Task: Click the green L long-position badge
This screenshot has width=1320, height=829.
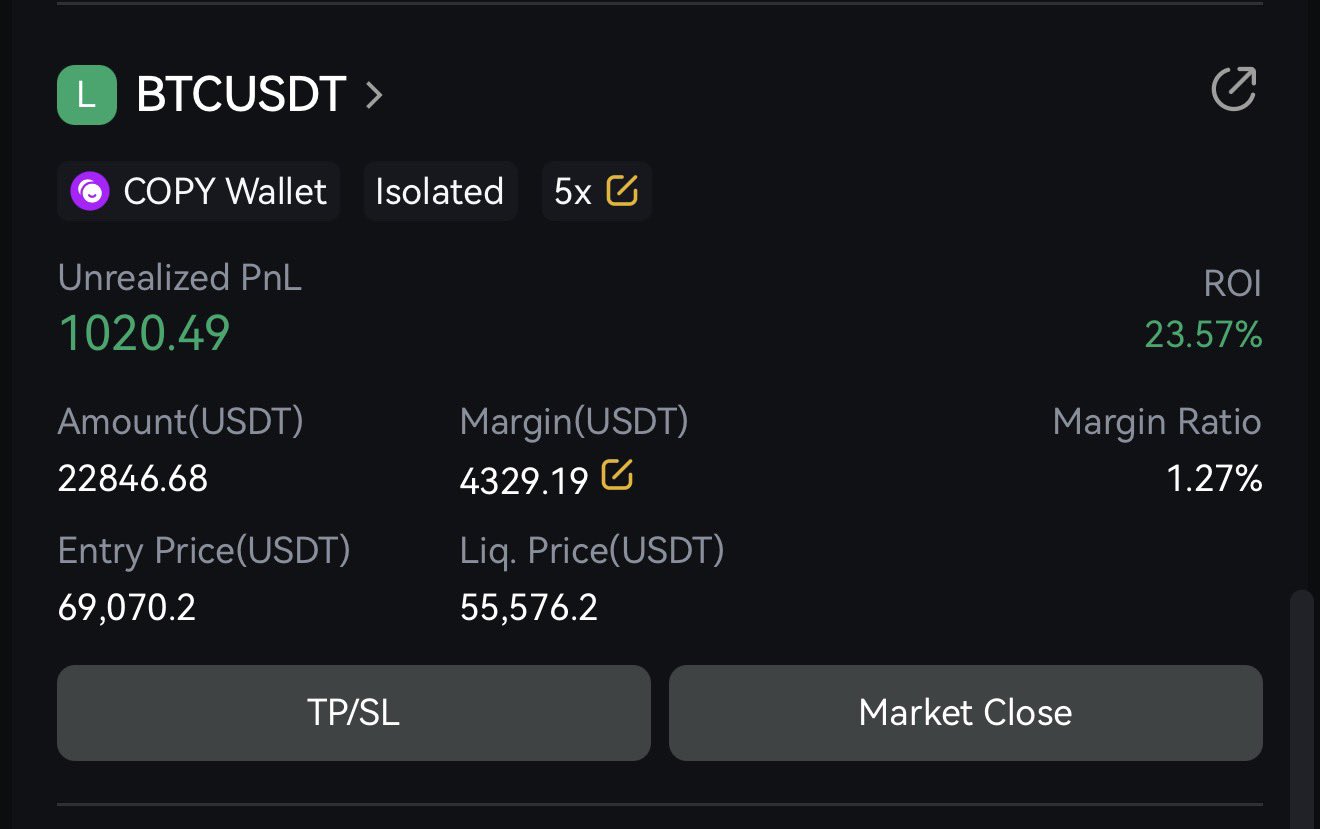Action: point(87,95)
